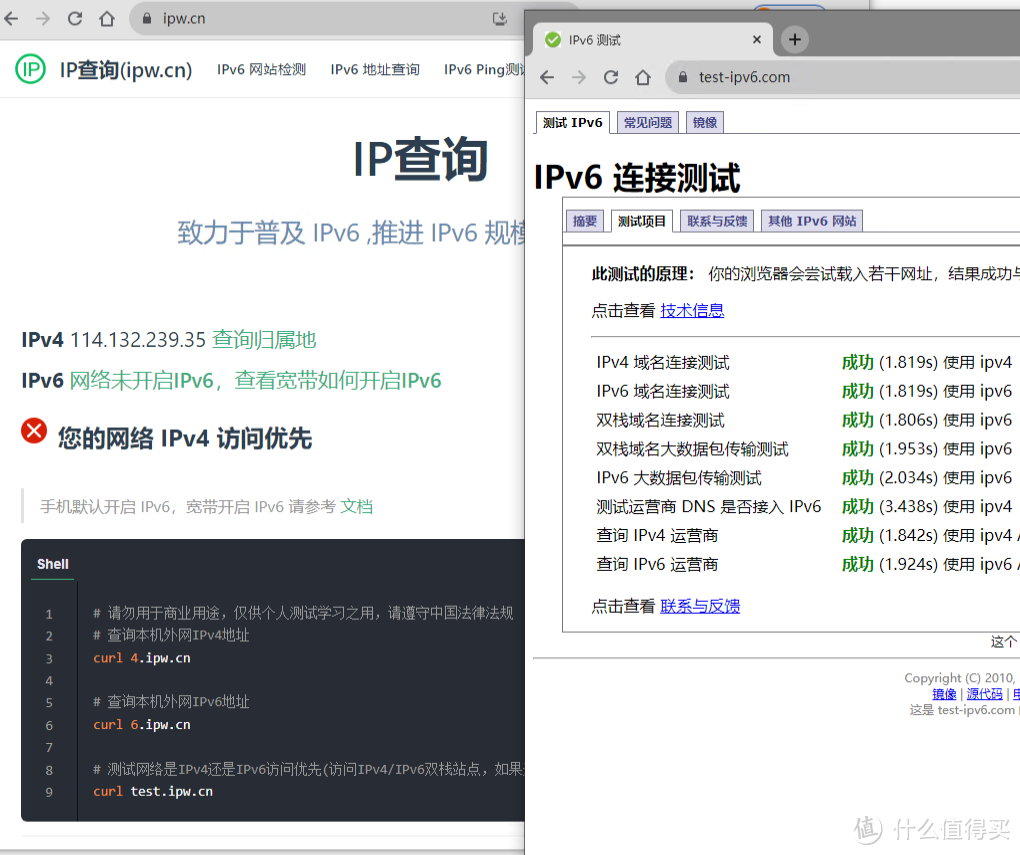Click test-ipv6.com address bar field

point(843,77)
